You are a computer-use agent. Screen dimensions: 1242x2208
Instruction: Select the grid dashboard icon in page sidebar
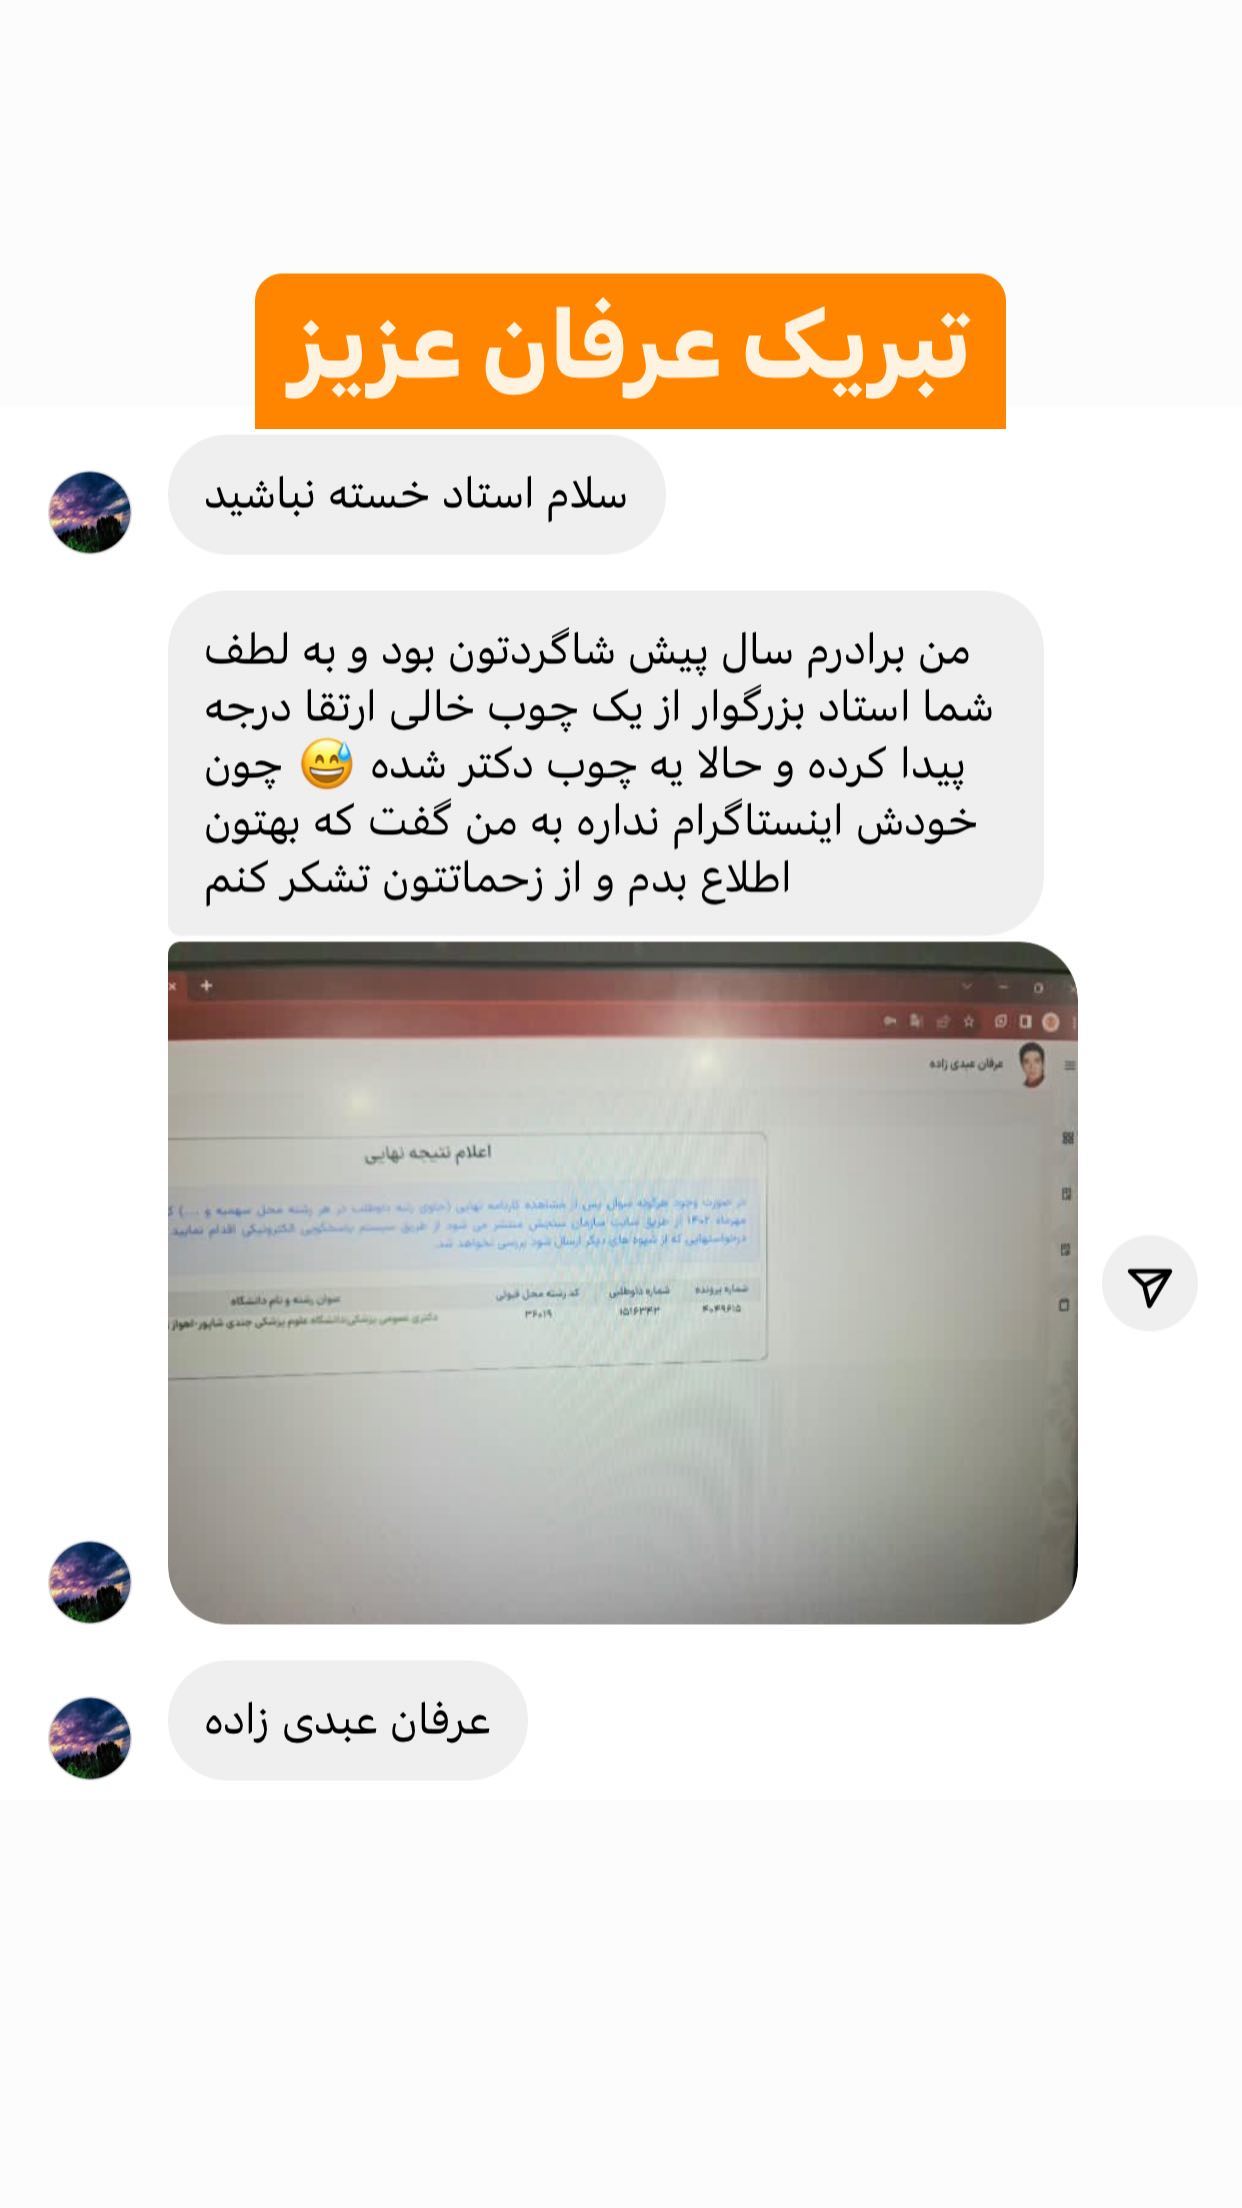[1067, 1139]
